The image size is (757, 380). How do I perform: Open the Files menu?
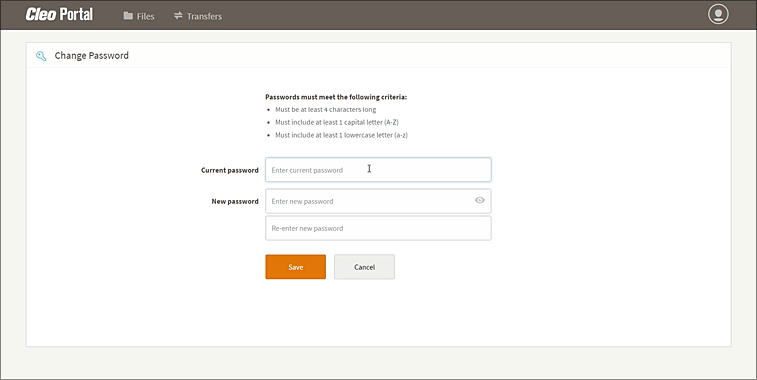[139, 16]
